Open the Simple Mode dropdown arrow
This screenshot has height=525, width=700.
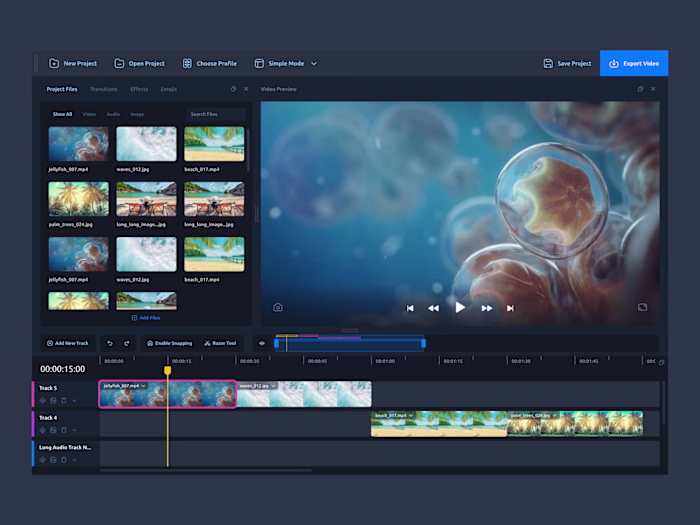pos(314,63)
